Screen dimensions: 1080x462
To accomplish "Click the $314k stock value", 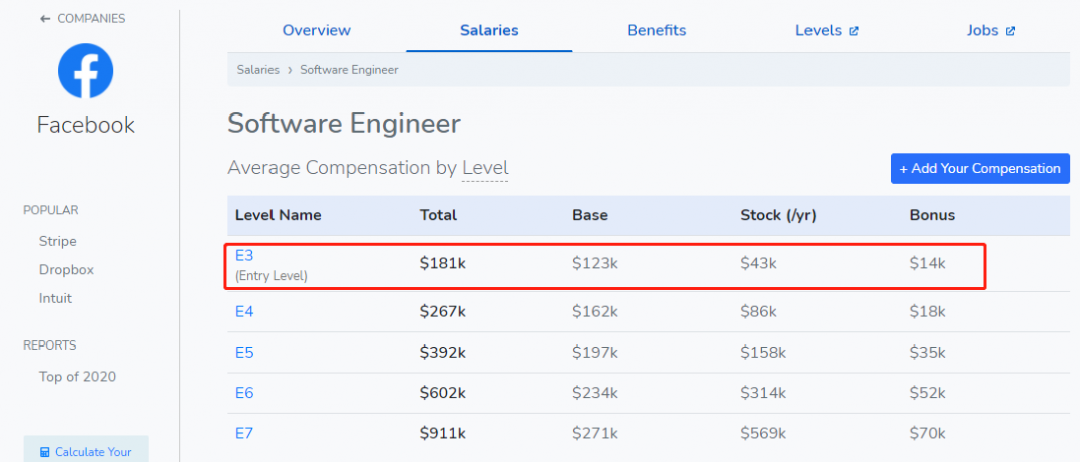I will pos(763,393).
